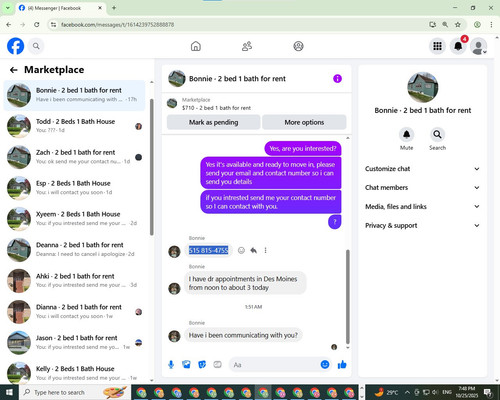500x400 pixels.
Task: Open conversation information purple icon
Action: coord(337,79)
